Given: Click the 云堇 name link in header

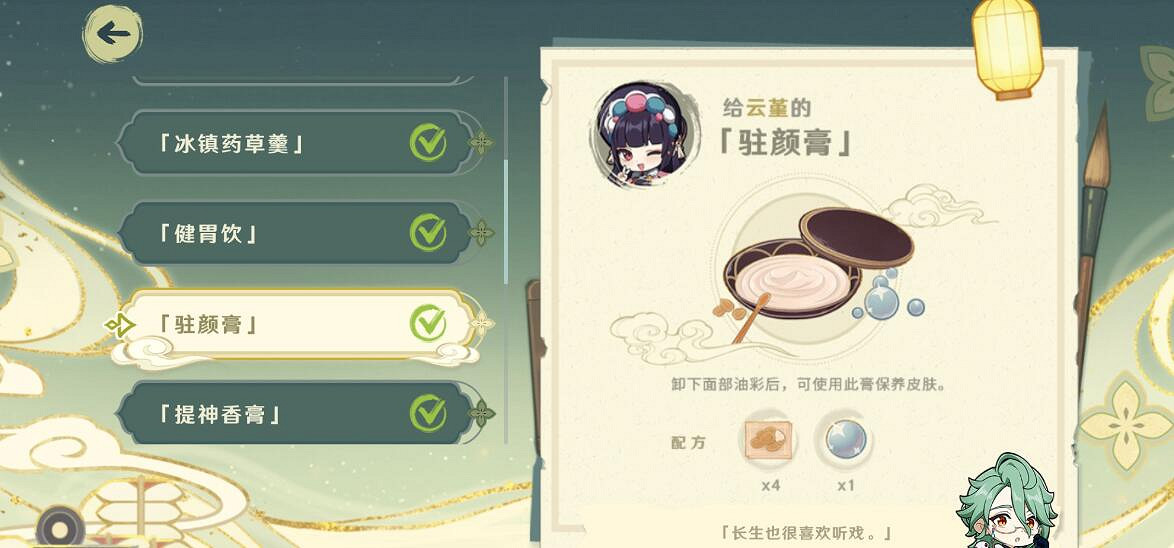Looking at the screenshot, I should coord(767,108).
